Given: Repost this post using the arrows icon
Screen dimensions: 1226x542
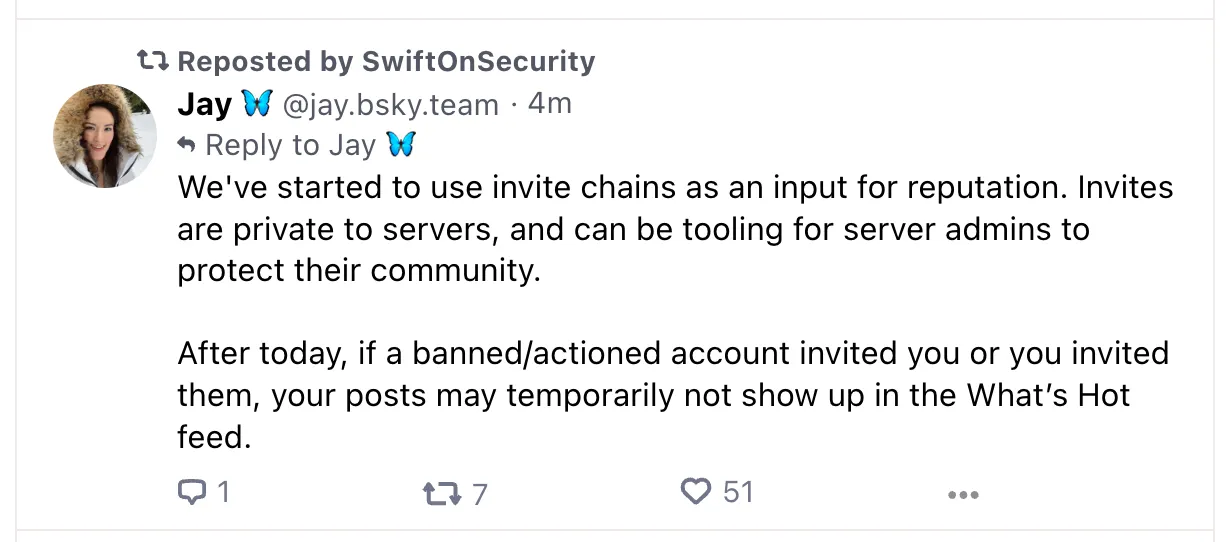Looking at the screenshot, I should [x=441, y=493].
